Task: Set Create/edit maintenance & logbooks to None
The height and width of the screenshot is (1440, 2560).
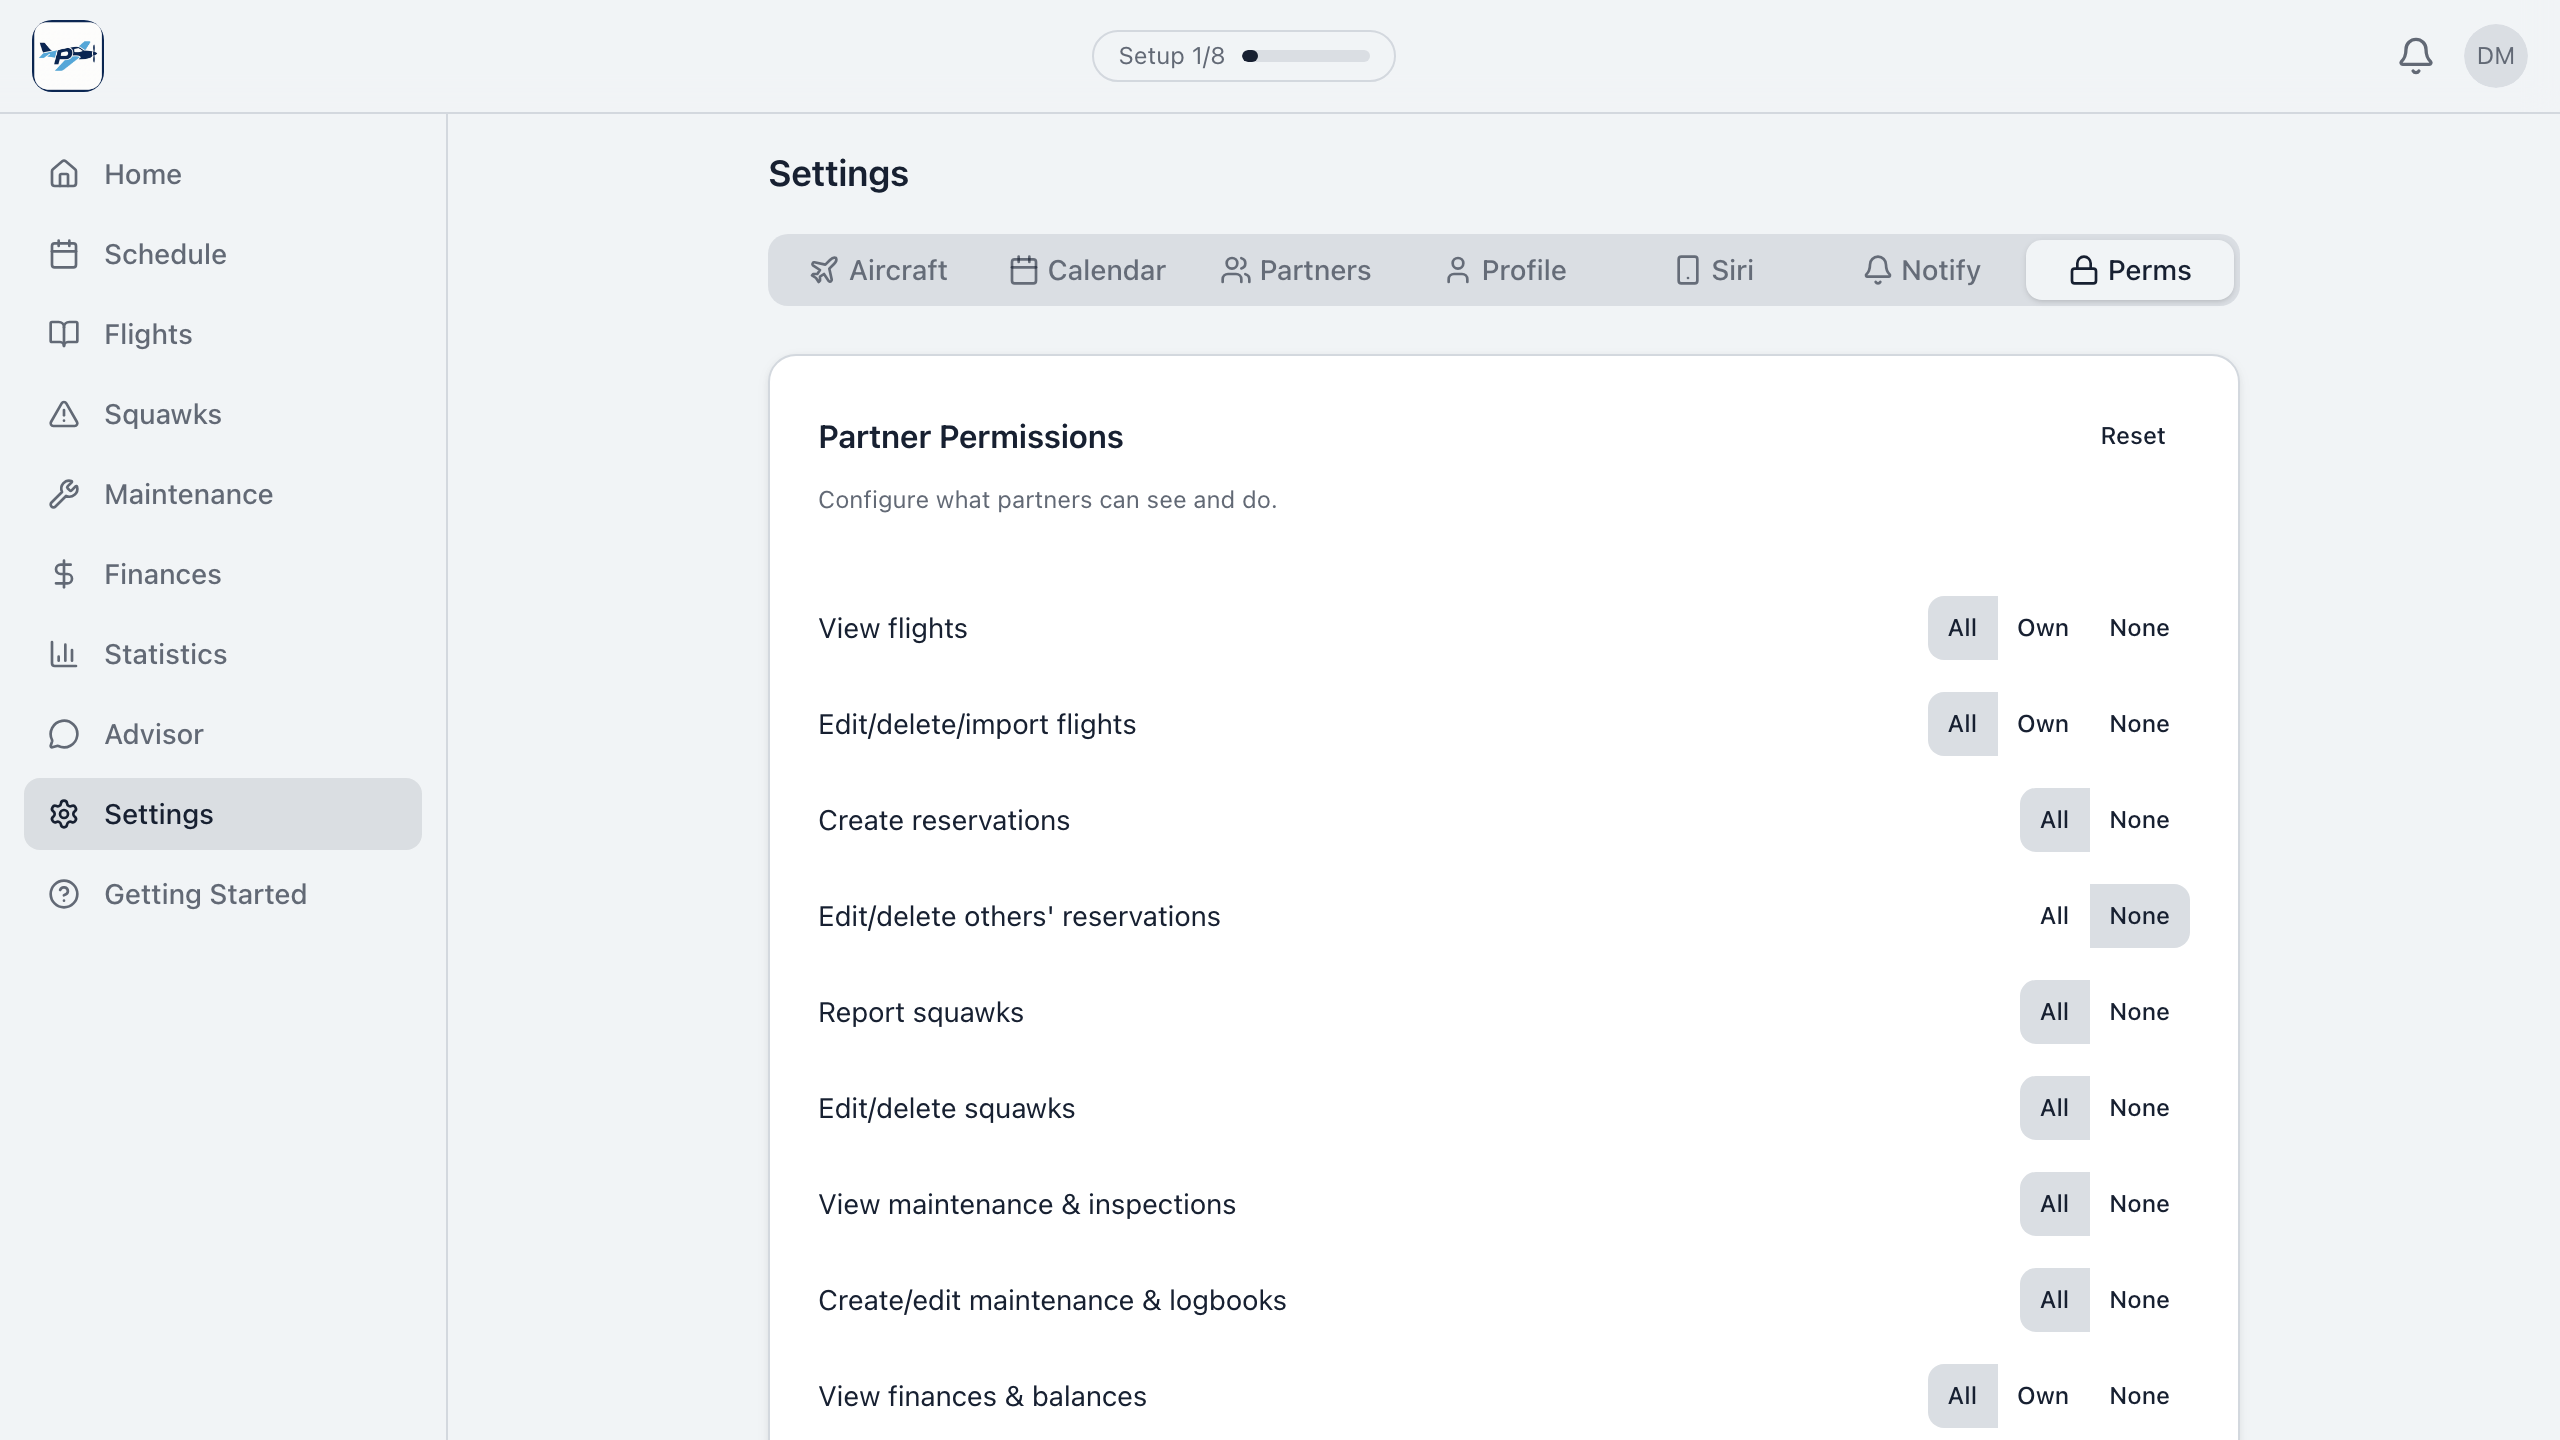Action: 2139,1300
